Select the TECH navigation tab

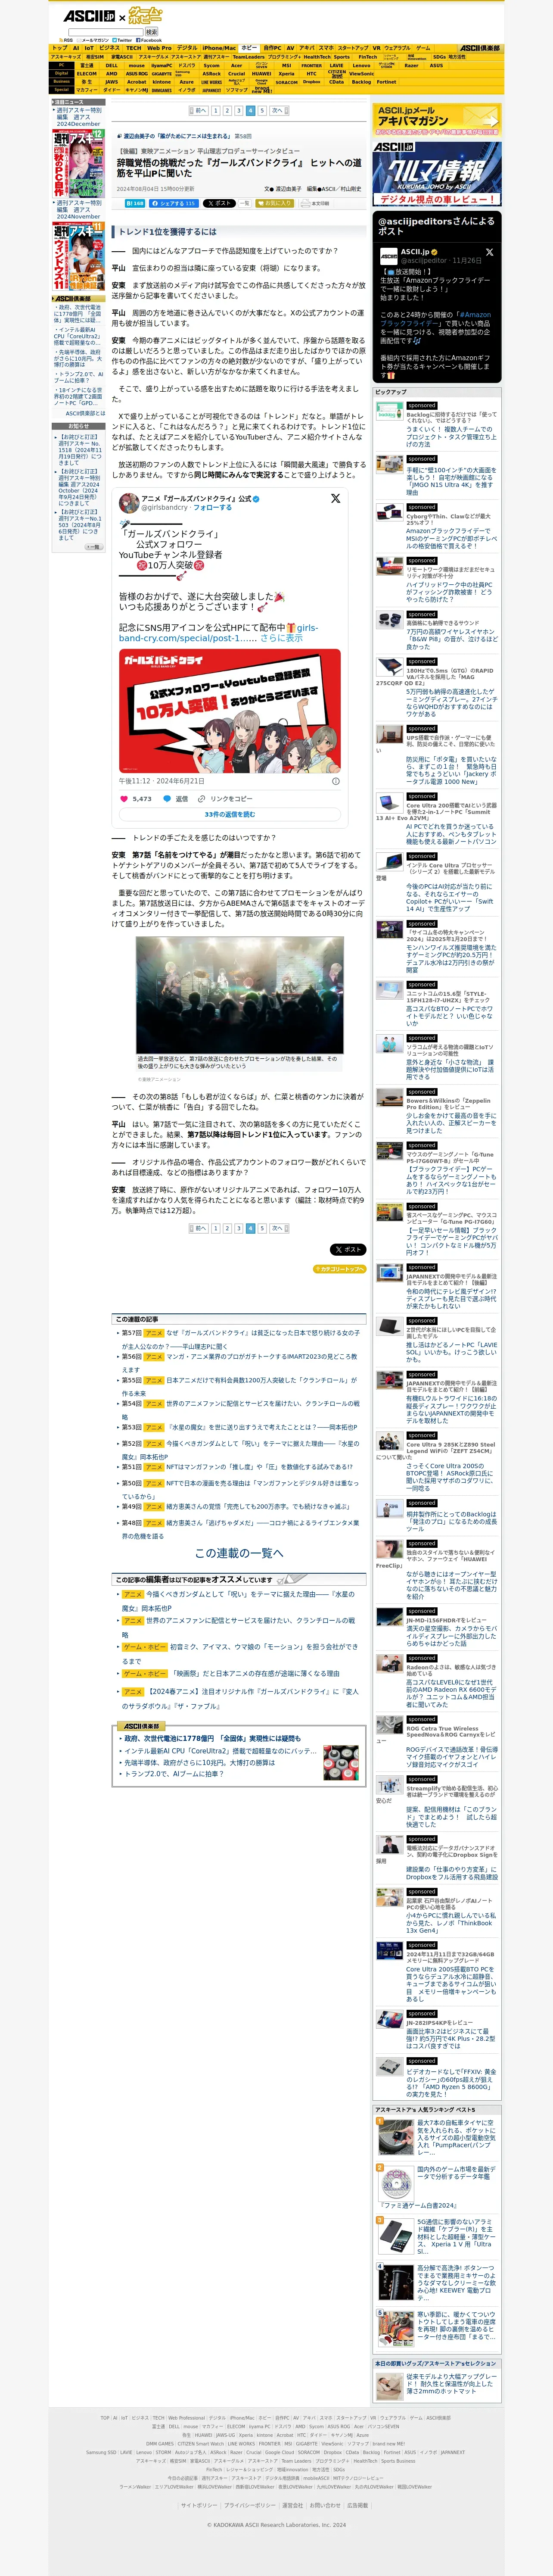[133, 48]
